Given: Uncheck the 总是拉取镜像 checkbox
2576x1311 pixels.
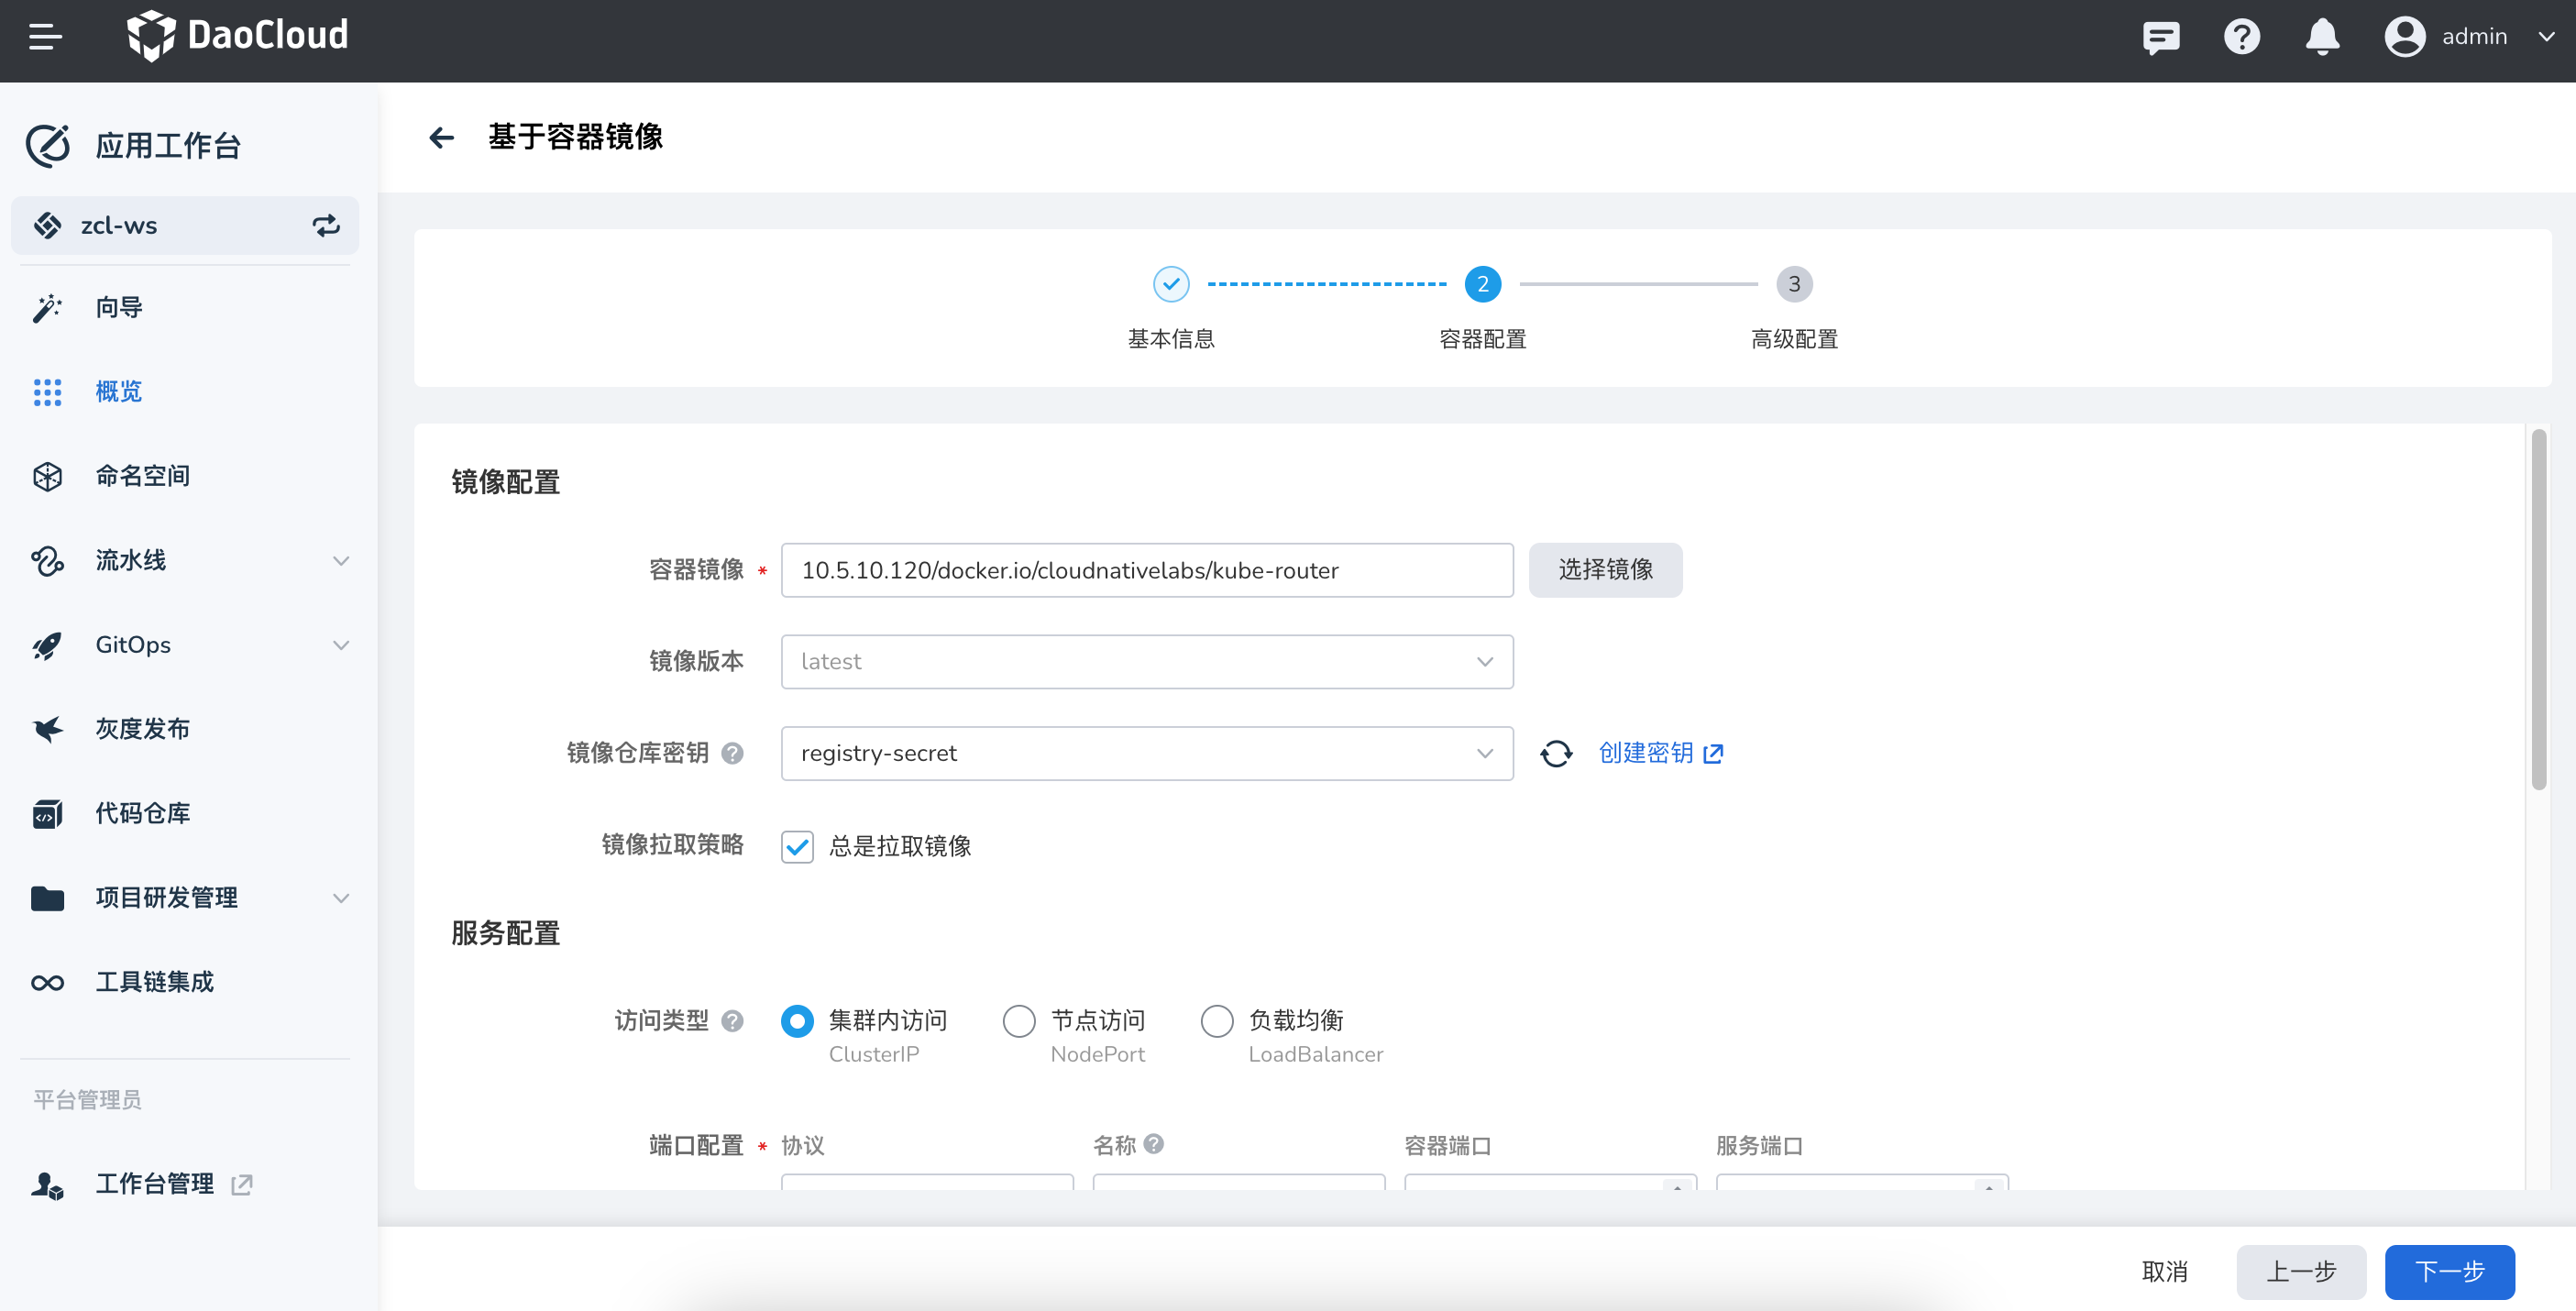Looking at the screenshot, I should tap(797, 846).
